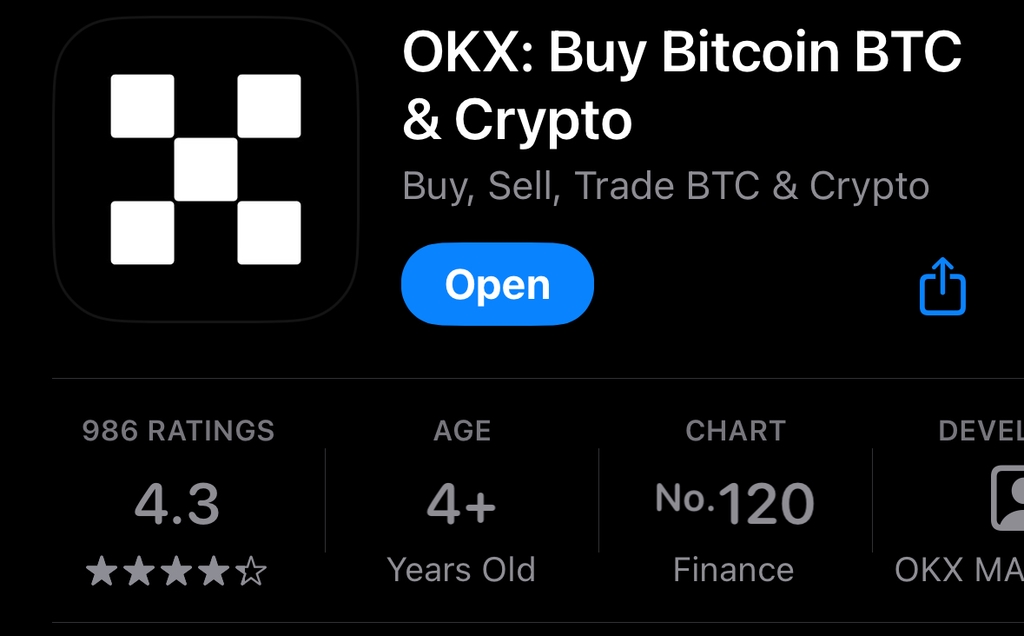Select the CHART header label
1024x636 pixels.
click(735, 431)
